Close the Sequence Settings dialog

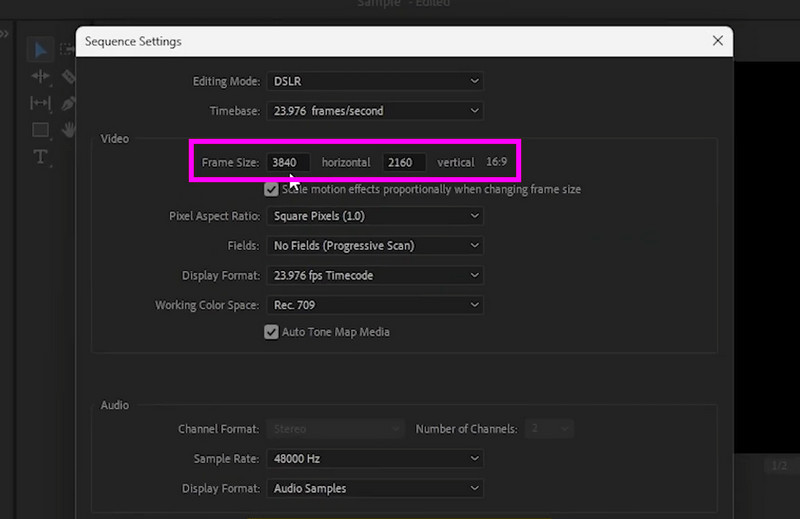717,41
